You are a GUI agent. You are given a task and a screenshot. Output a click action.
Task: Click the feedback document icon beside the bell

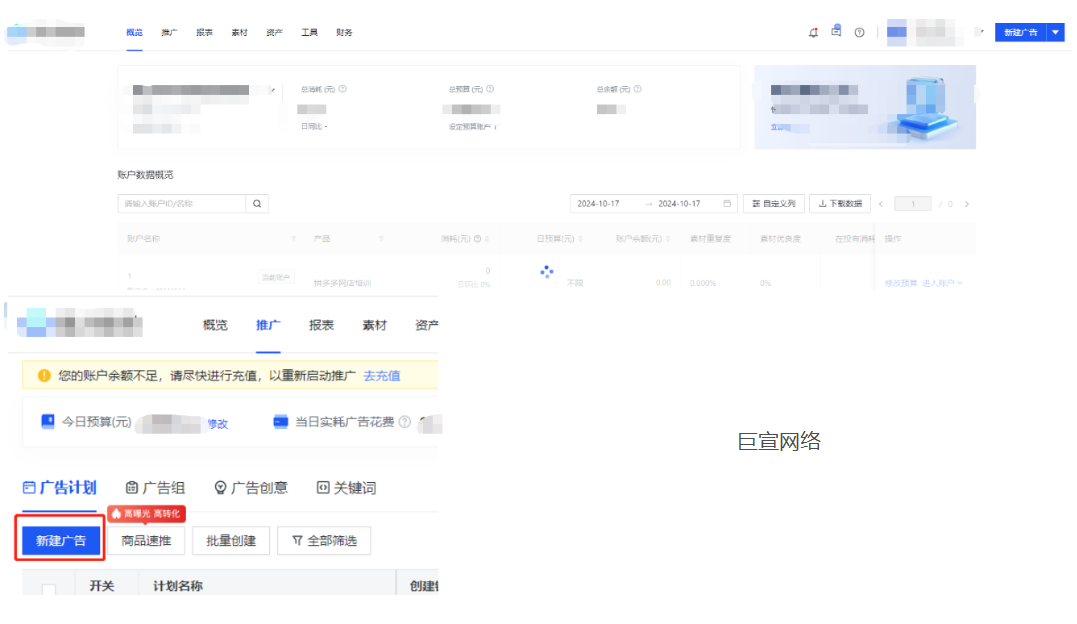836,31
